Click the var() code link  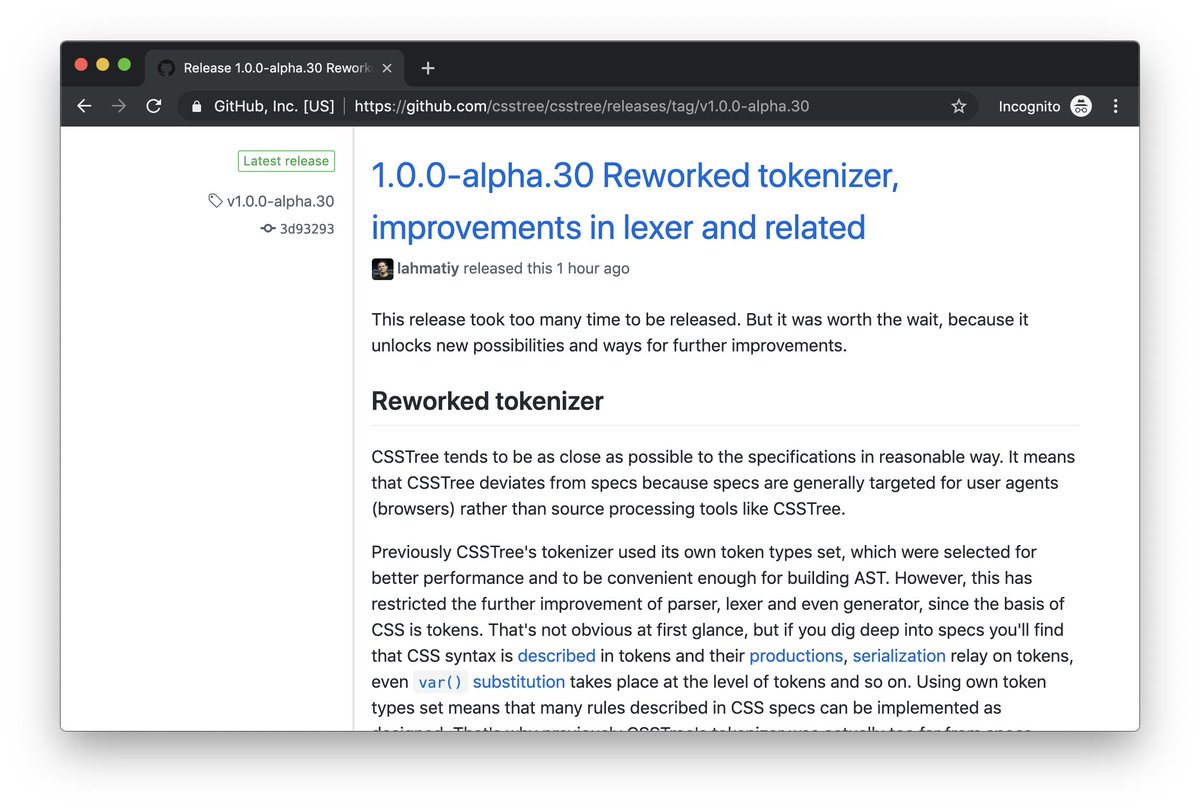[x=439, y=682]
